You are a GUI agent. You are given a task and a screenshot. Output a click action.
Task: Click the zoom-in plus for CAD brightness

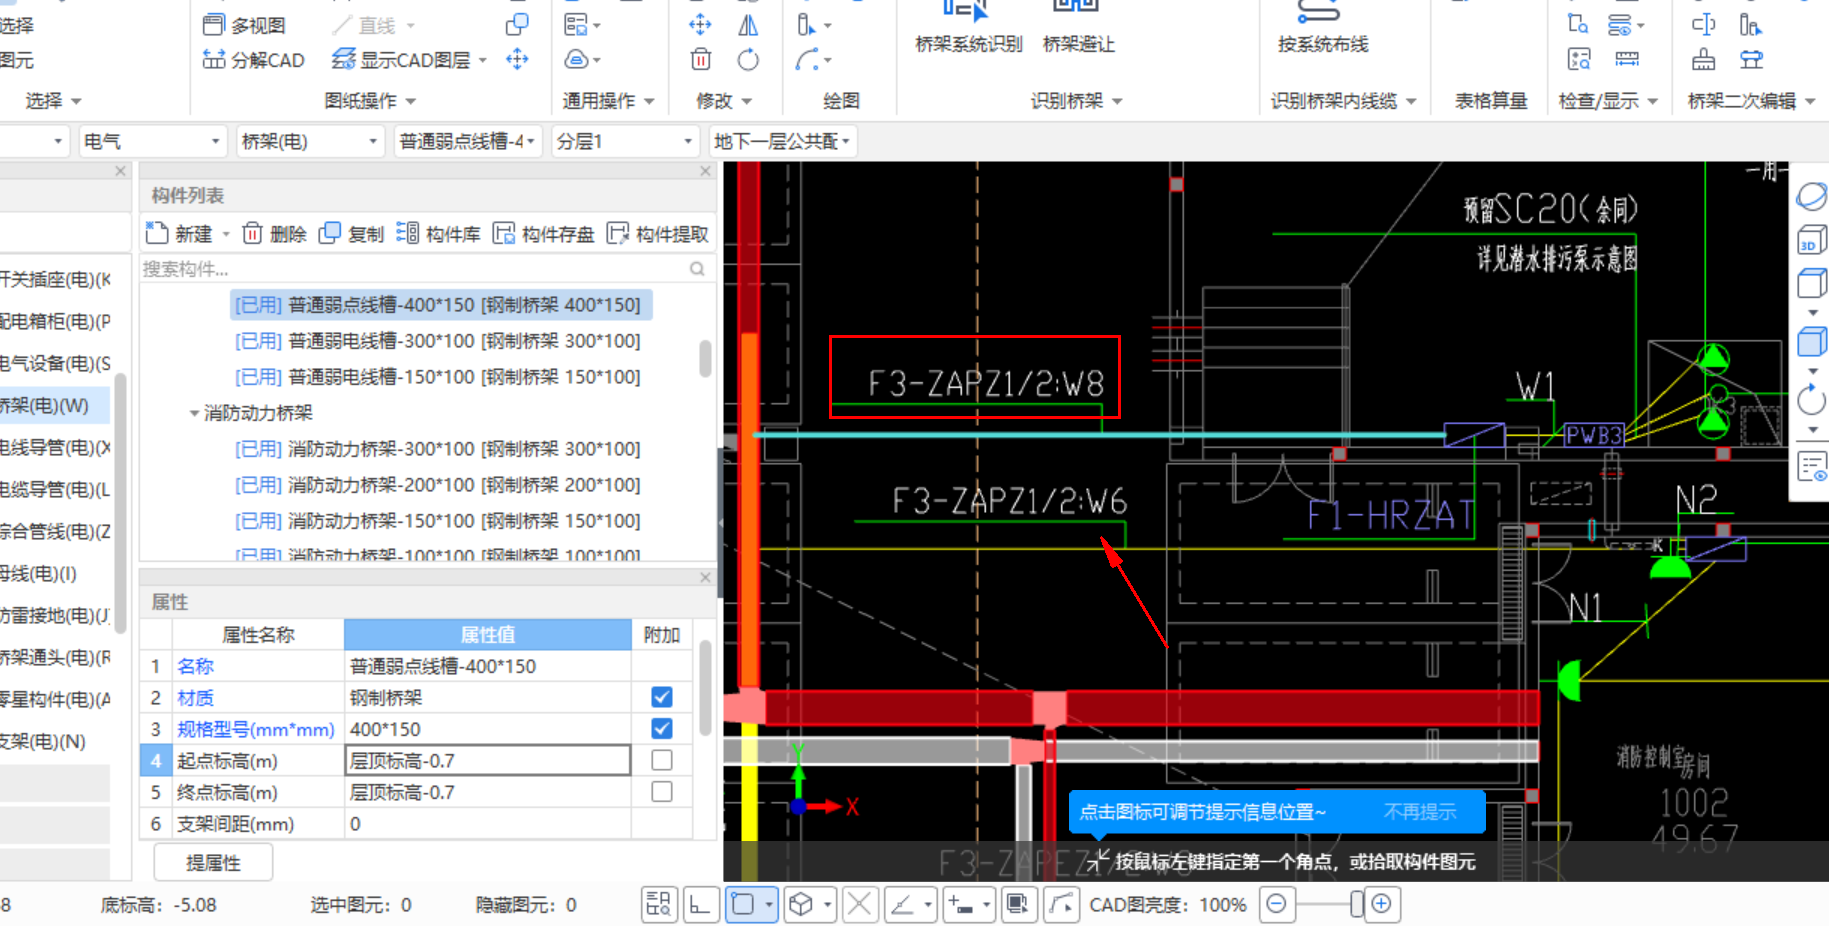(1381, 904)
